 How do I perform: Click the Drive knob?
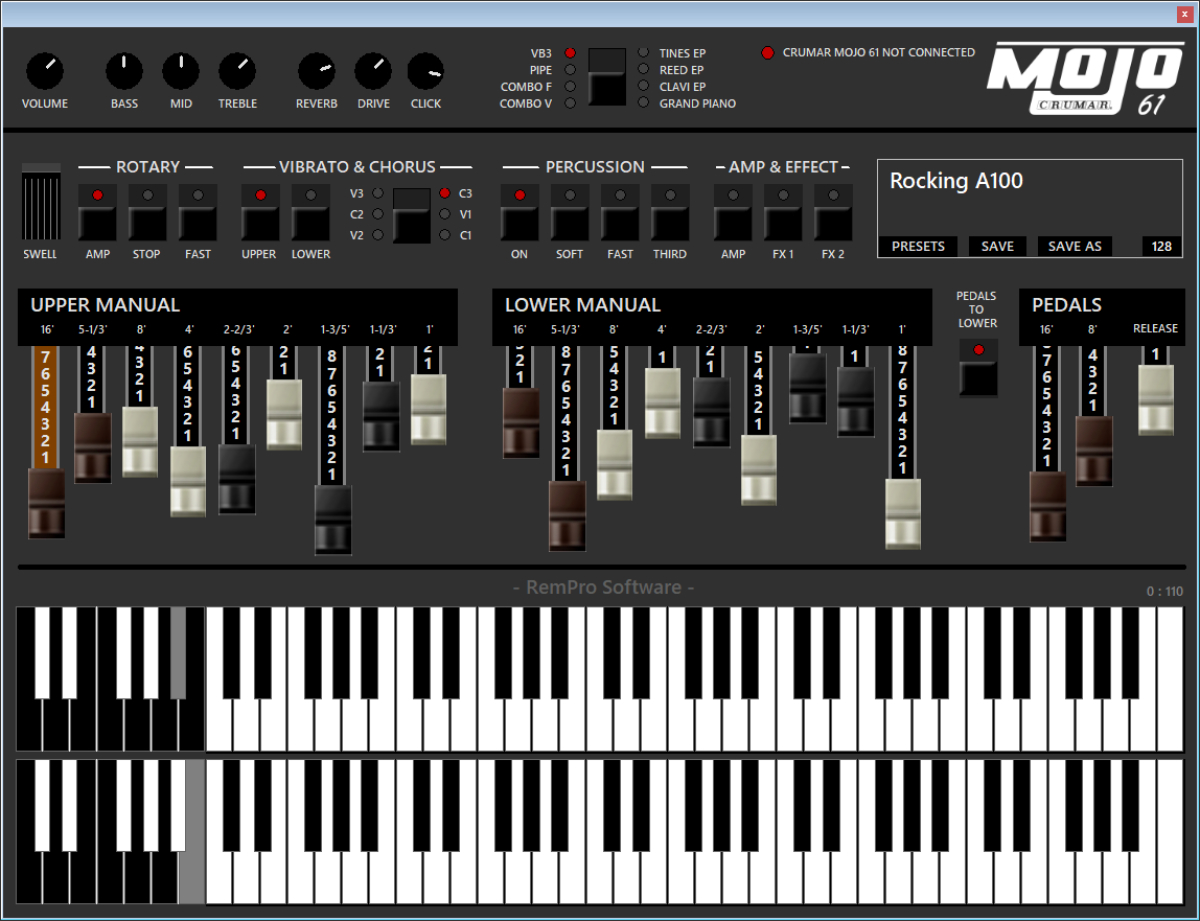(x=373, y=71)
